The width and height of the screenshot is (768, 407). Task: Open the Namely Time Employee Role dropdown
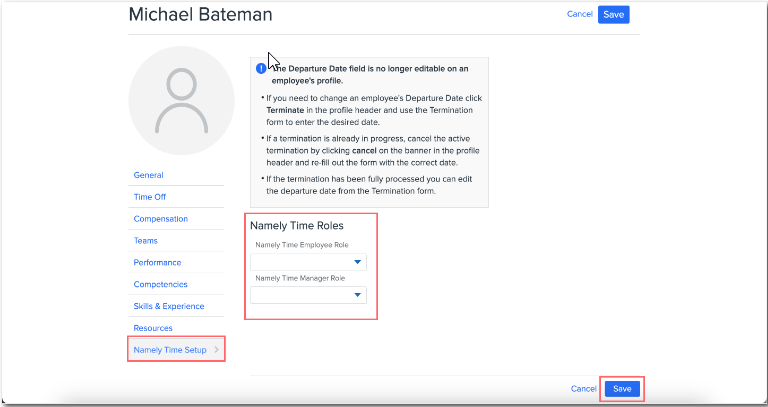pos(308,262)
